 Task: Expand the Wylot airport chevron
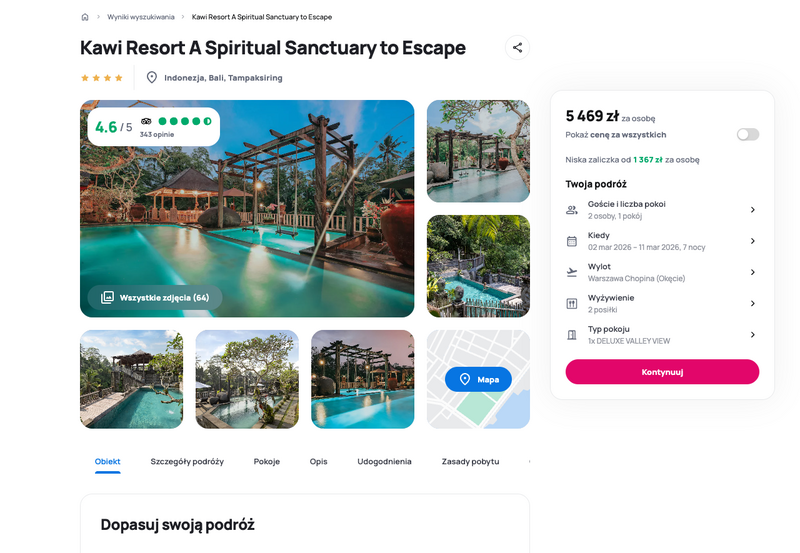pyautogui.click(x=753, y=272)
